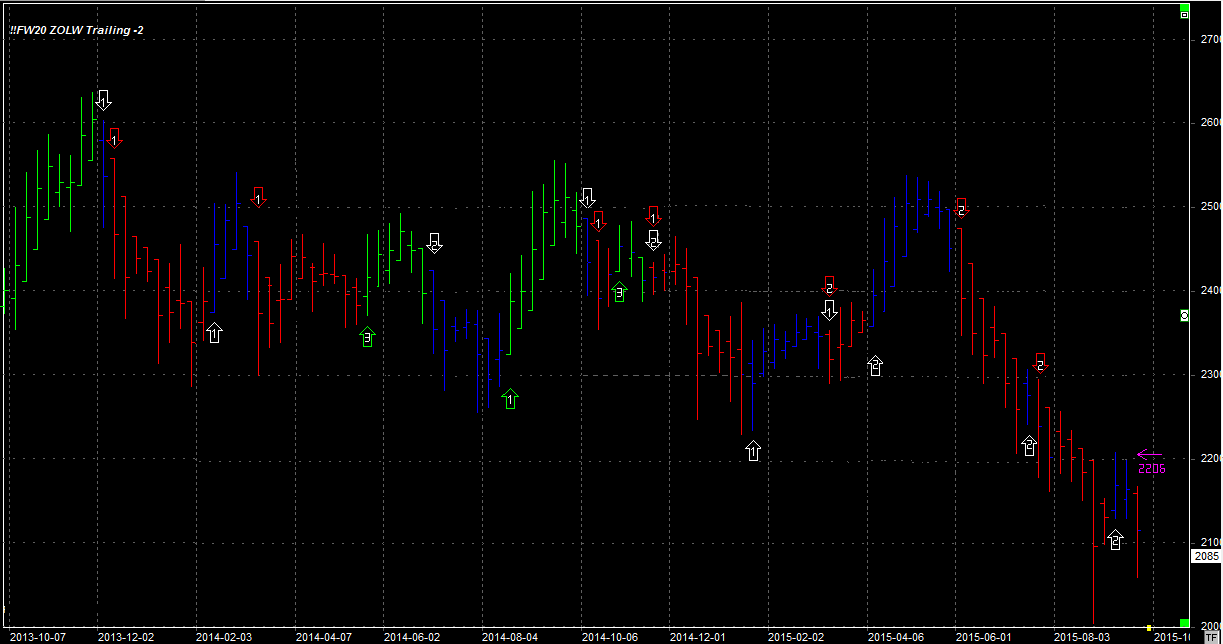The width and height of the screenshot is (1223, 644).
Task: Click the magenta arrow pointing at 2206
Action: [1150, 454]
